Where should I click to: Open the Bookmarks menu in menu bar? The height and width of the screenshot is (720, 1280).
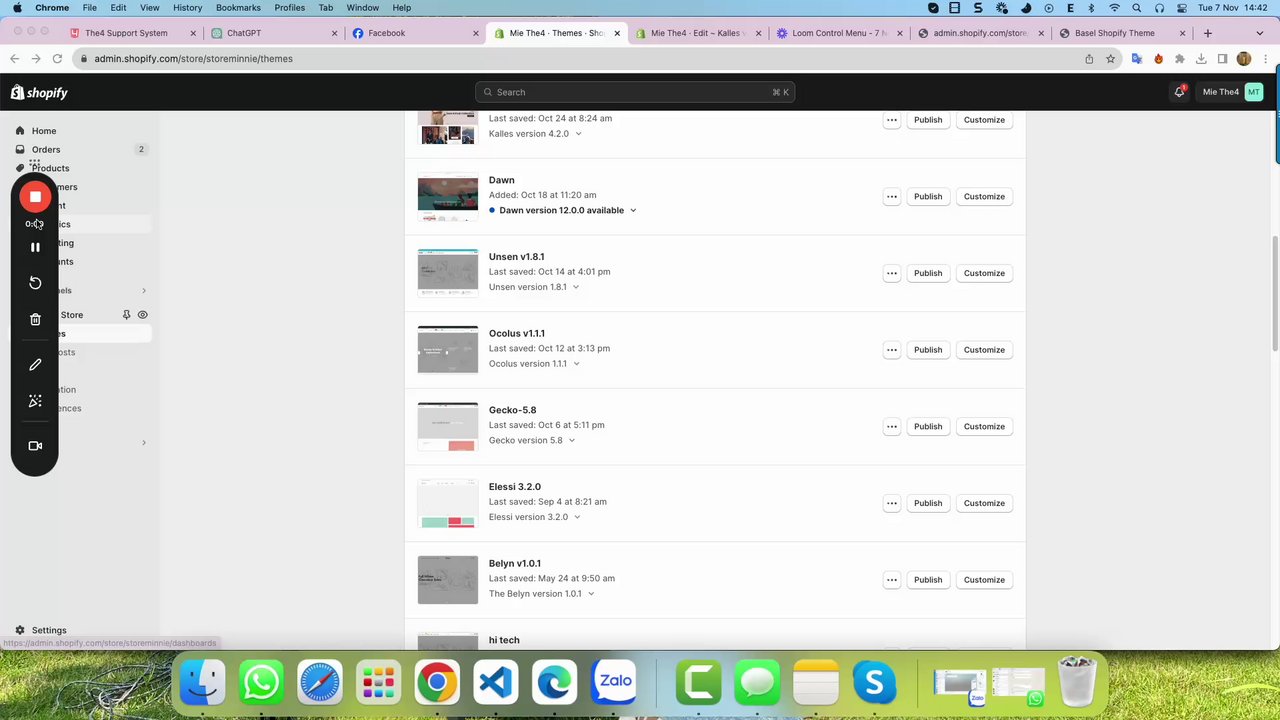(x=238, y=8)
